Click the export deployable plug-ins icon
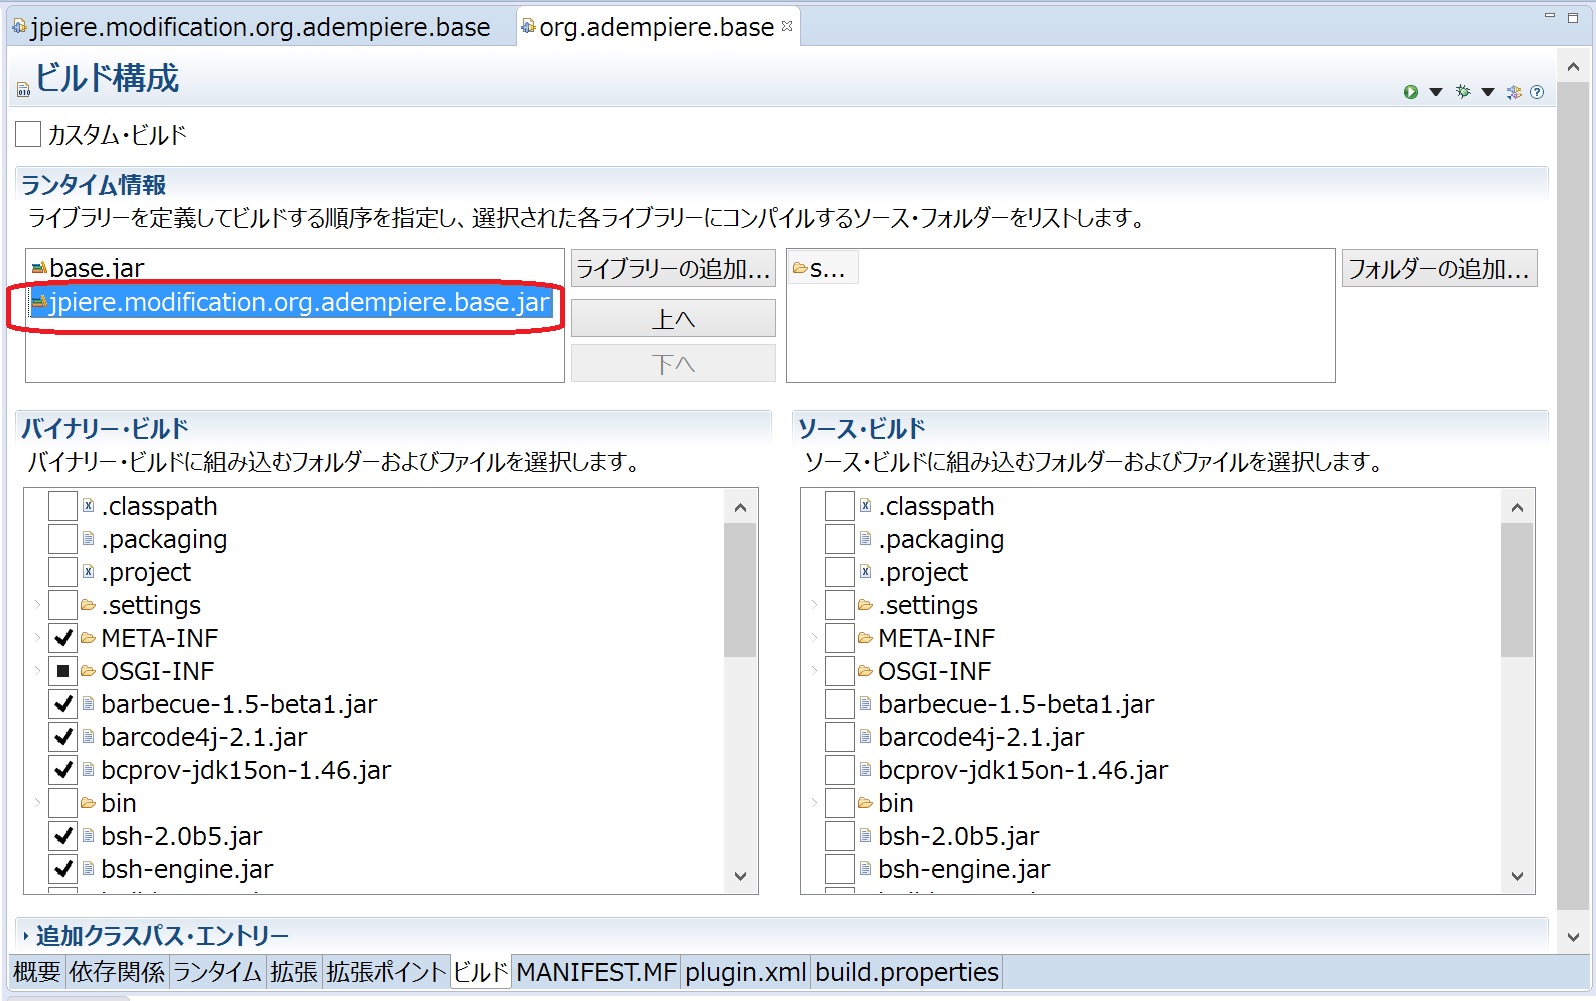Image resolution: width=1596 pixels, height=1001 pixels. click(1514, 92)
